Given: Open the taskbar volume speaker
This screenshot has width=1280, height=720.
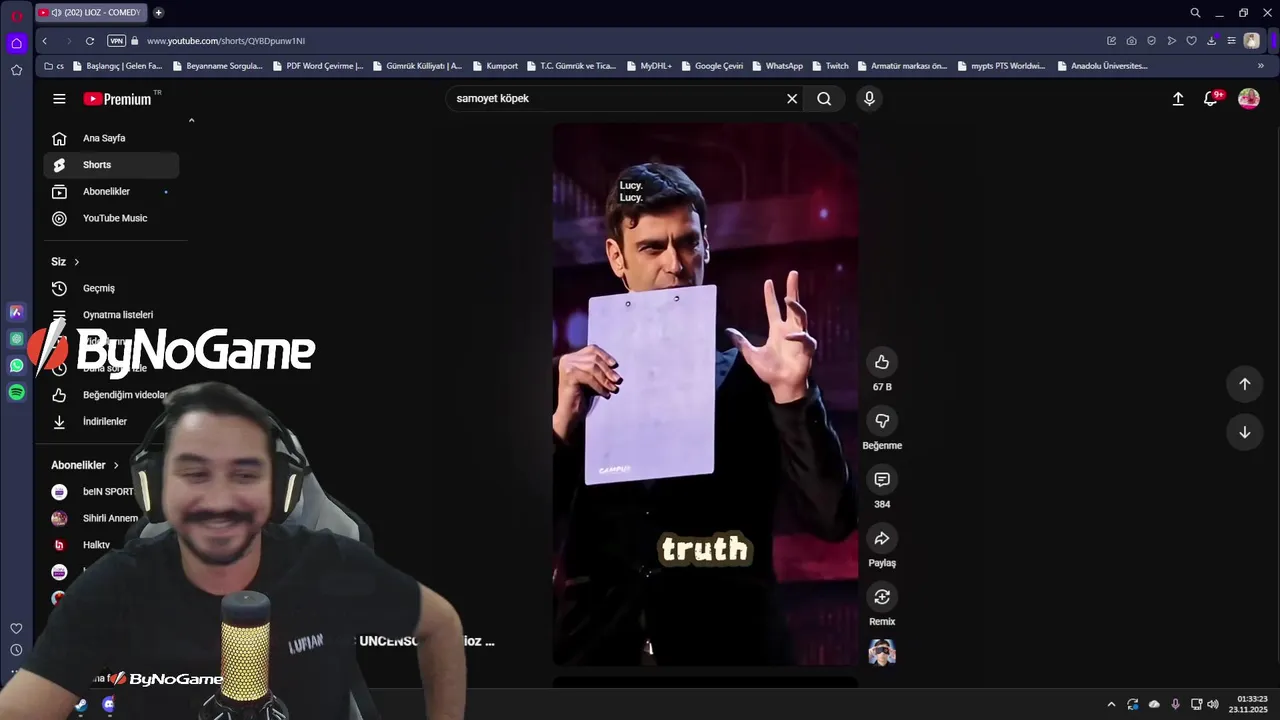Looking at the screenshot, I should [1213, 704].
